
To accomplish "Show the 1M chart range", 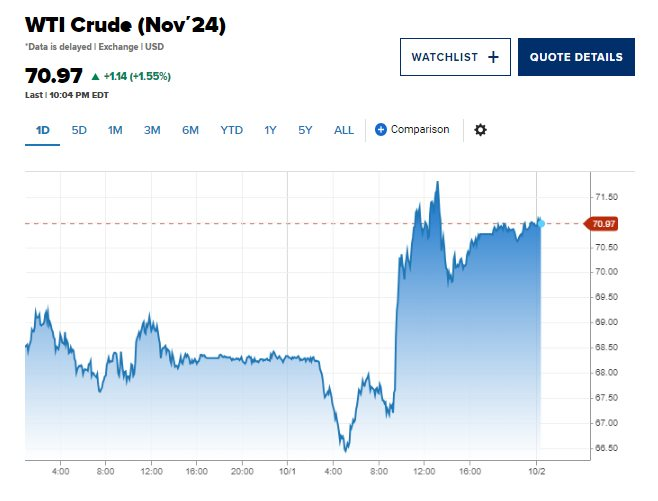I will [115, 130].
